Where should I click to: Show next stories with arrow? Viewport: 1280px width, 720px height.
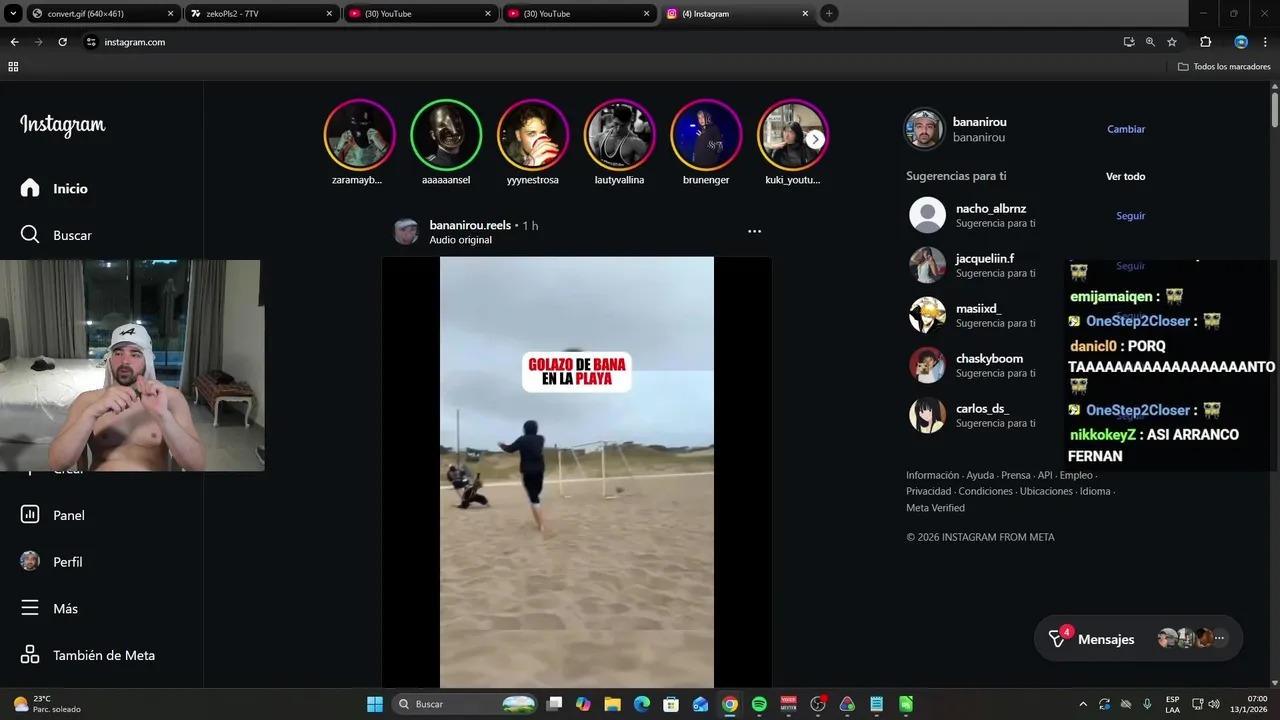point(816,139)
